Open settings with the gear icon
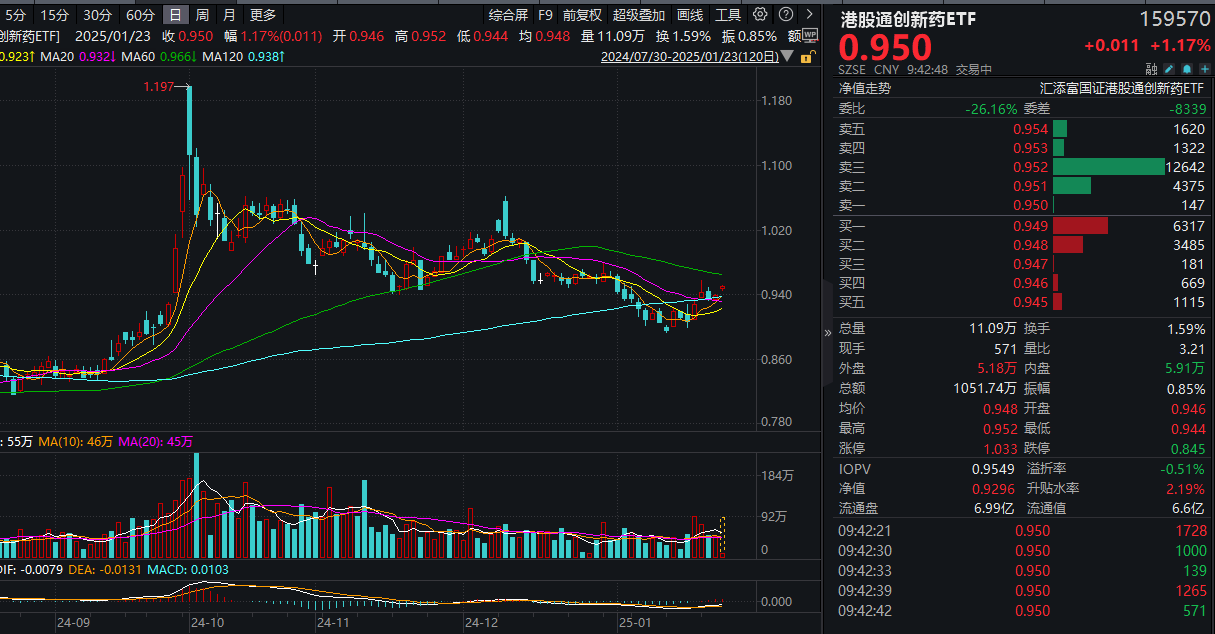 [x=760, y=15]
